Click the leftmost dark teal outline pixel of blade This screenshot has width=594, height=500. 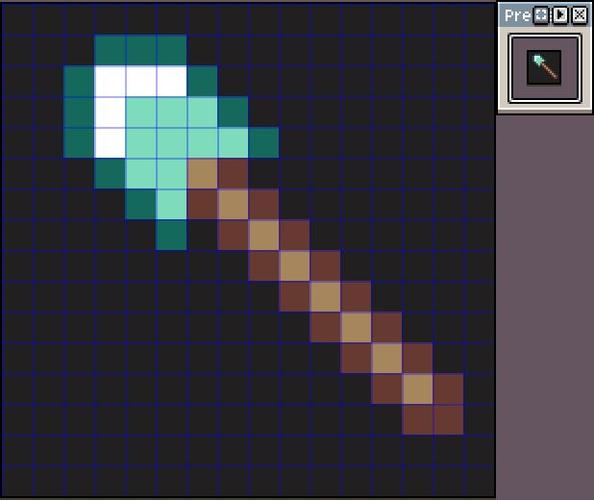(79, 112)
